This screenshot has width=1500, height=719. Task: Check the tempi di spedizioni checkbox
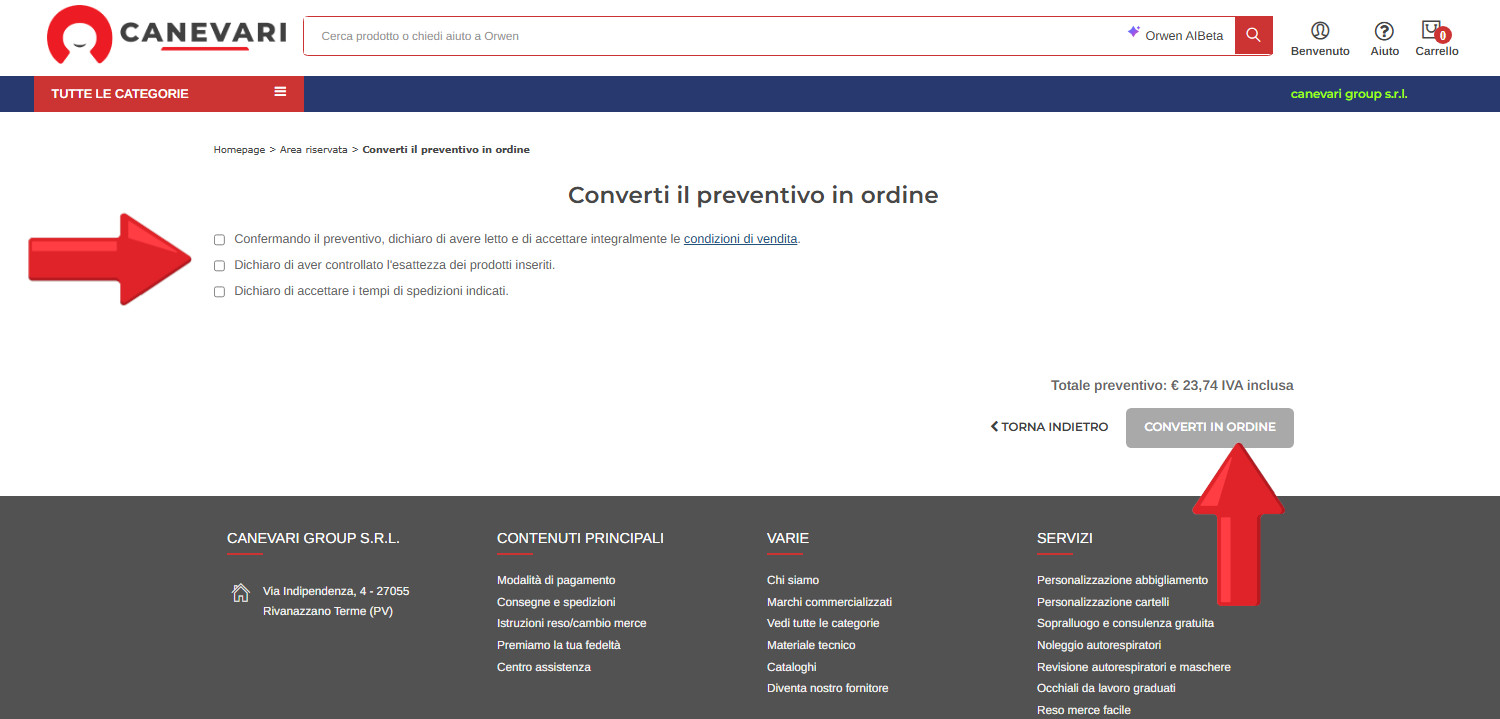(x=219, y=292)
